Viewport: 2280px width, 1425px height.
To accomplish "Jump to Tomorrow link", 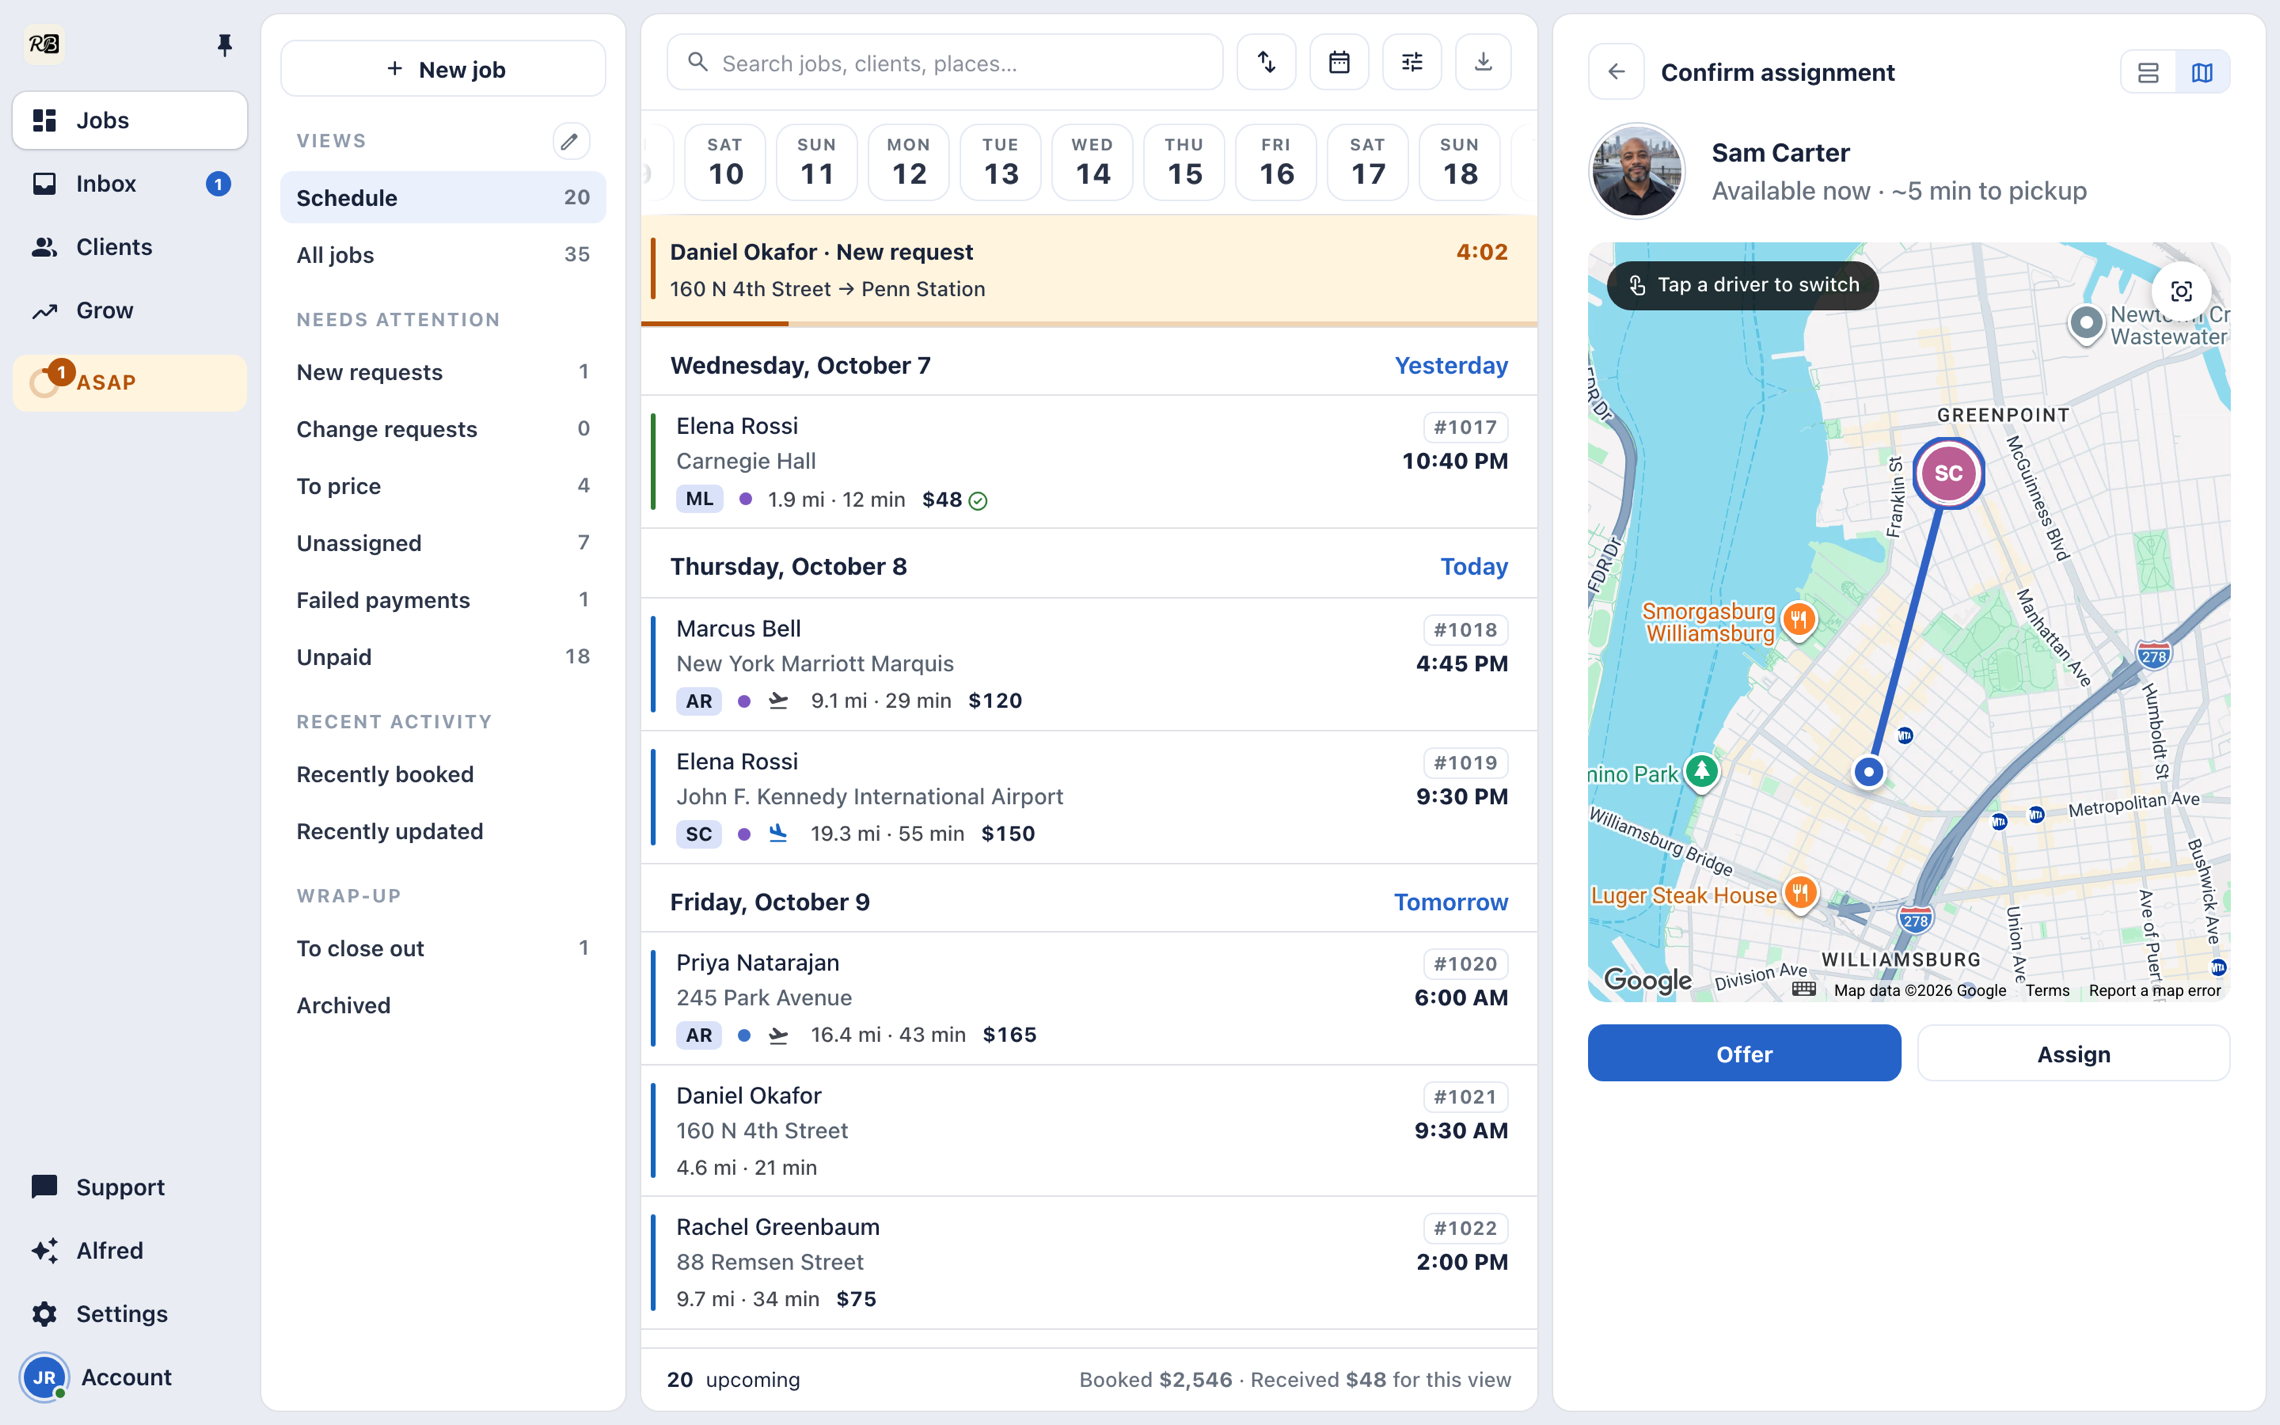I will pyautogui.click(x=1451, y=902).
